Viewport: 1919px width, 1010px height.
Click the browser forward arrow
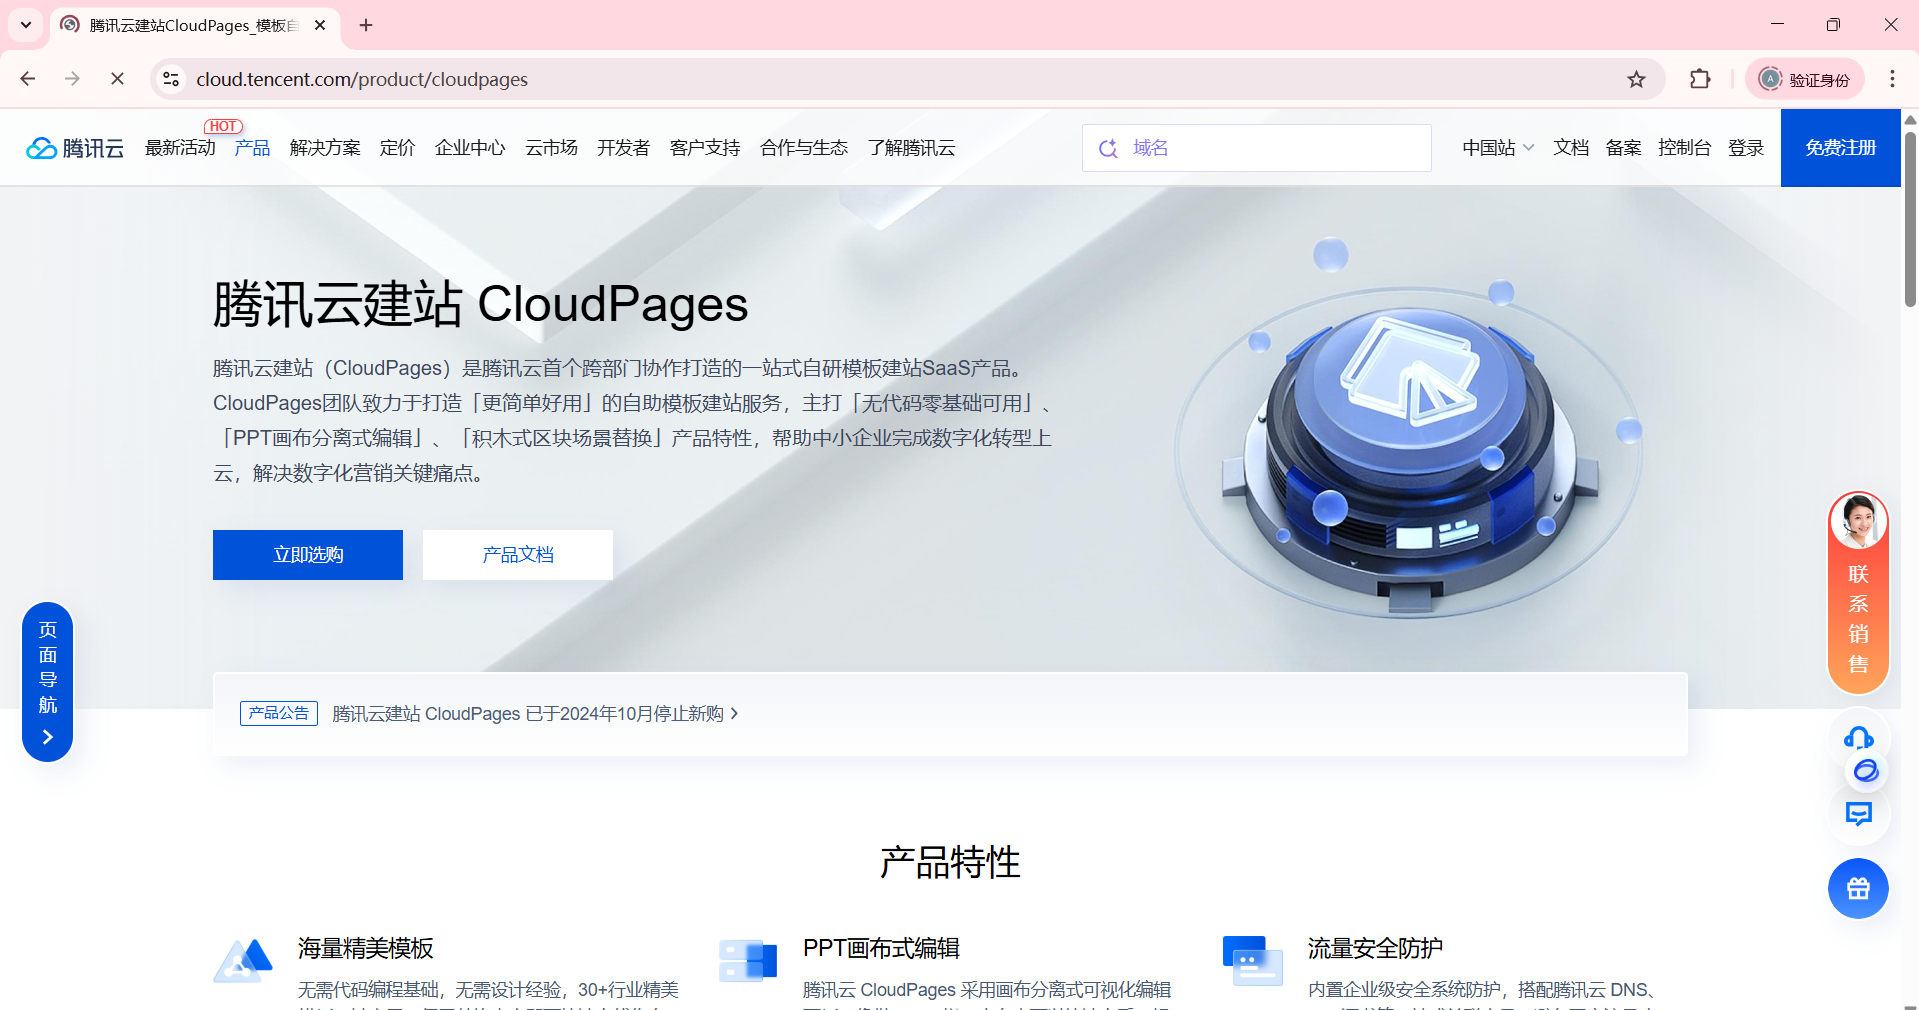pos(72,79)
